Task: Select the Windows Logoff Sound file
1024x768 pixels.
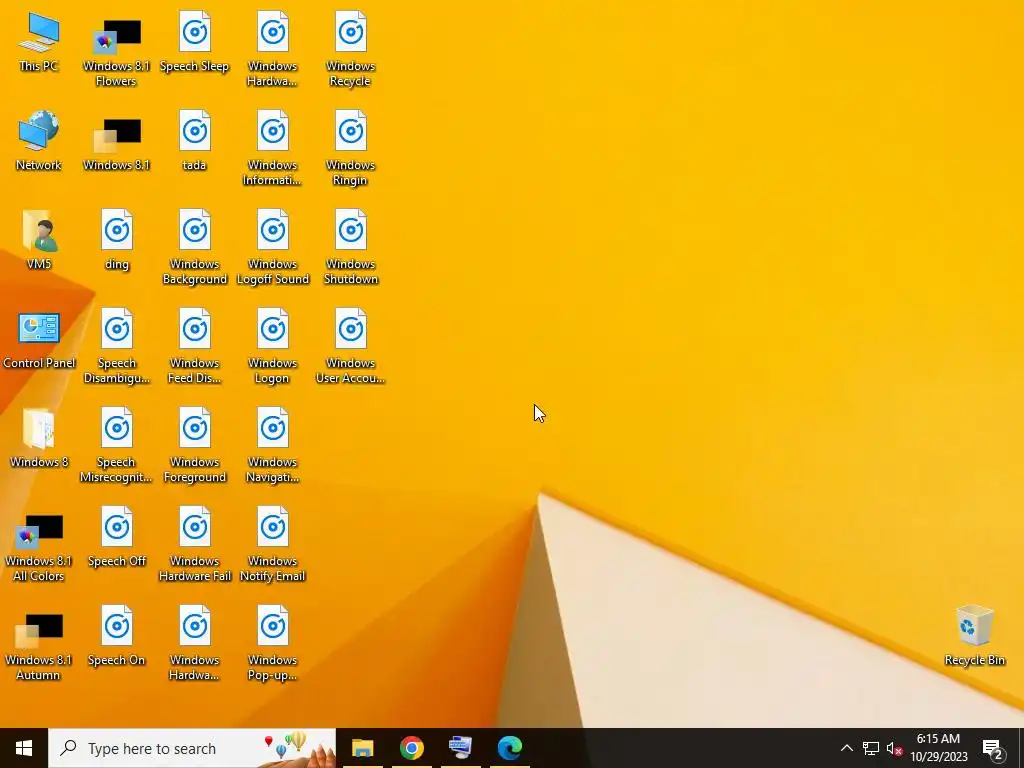Action: click(272, 247)
